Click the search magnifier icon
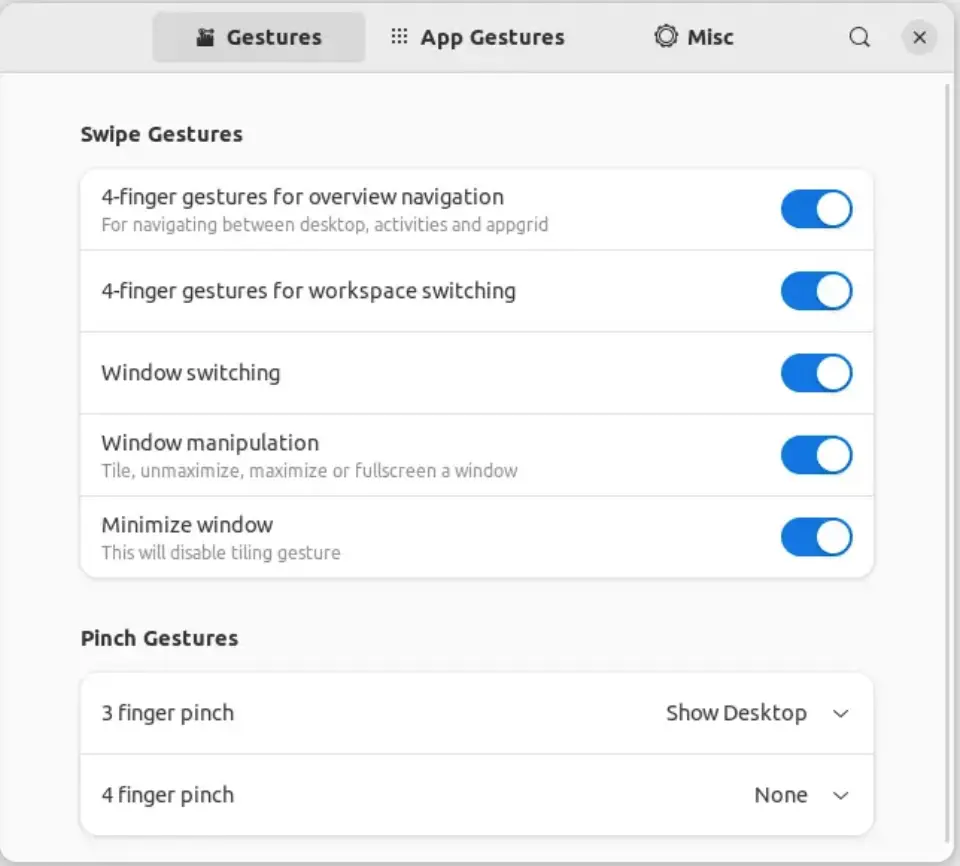This screenshot has height=866, width=960. click(x=859, y=37)
